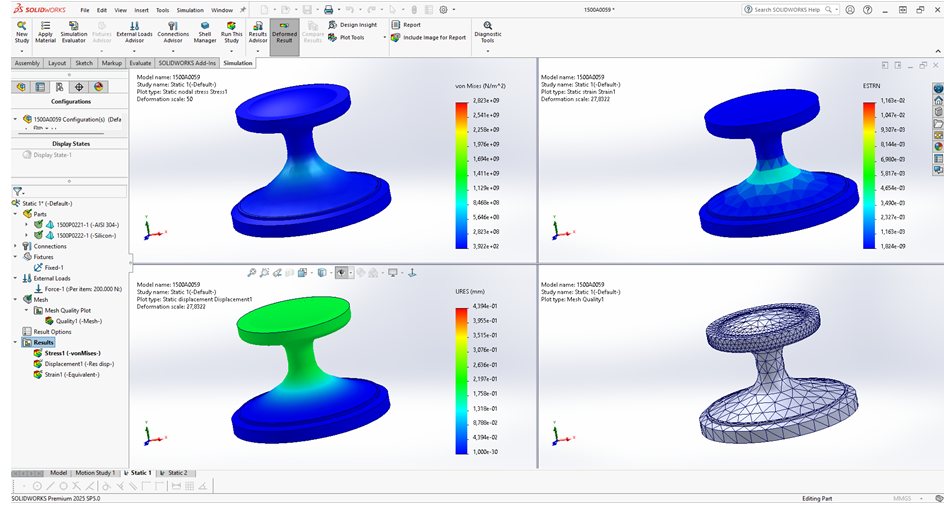Open the Insert menu
The image size is (944, 505).
tap(141, 10)
